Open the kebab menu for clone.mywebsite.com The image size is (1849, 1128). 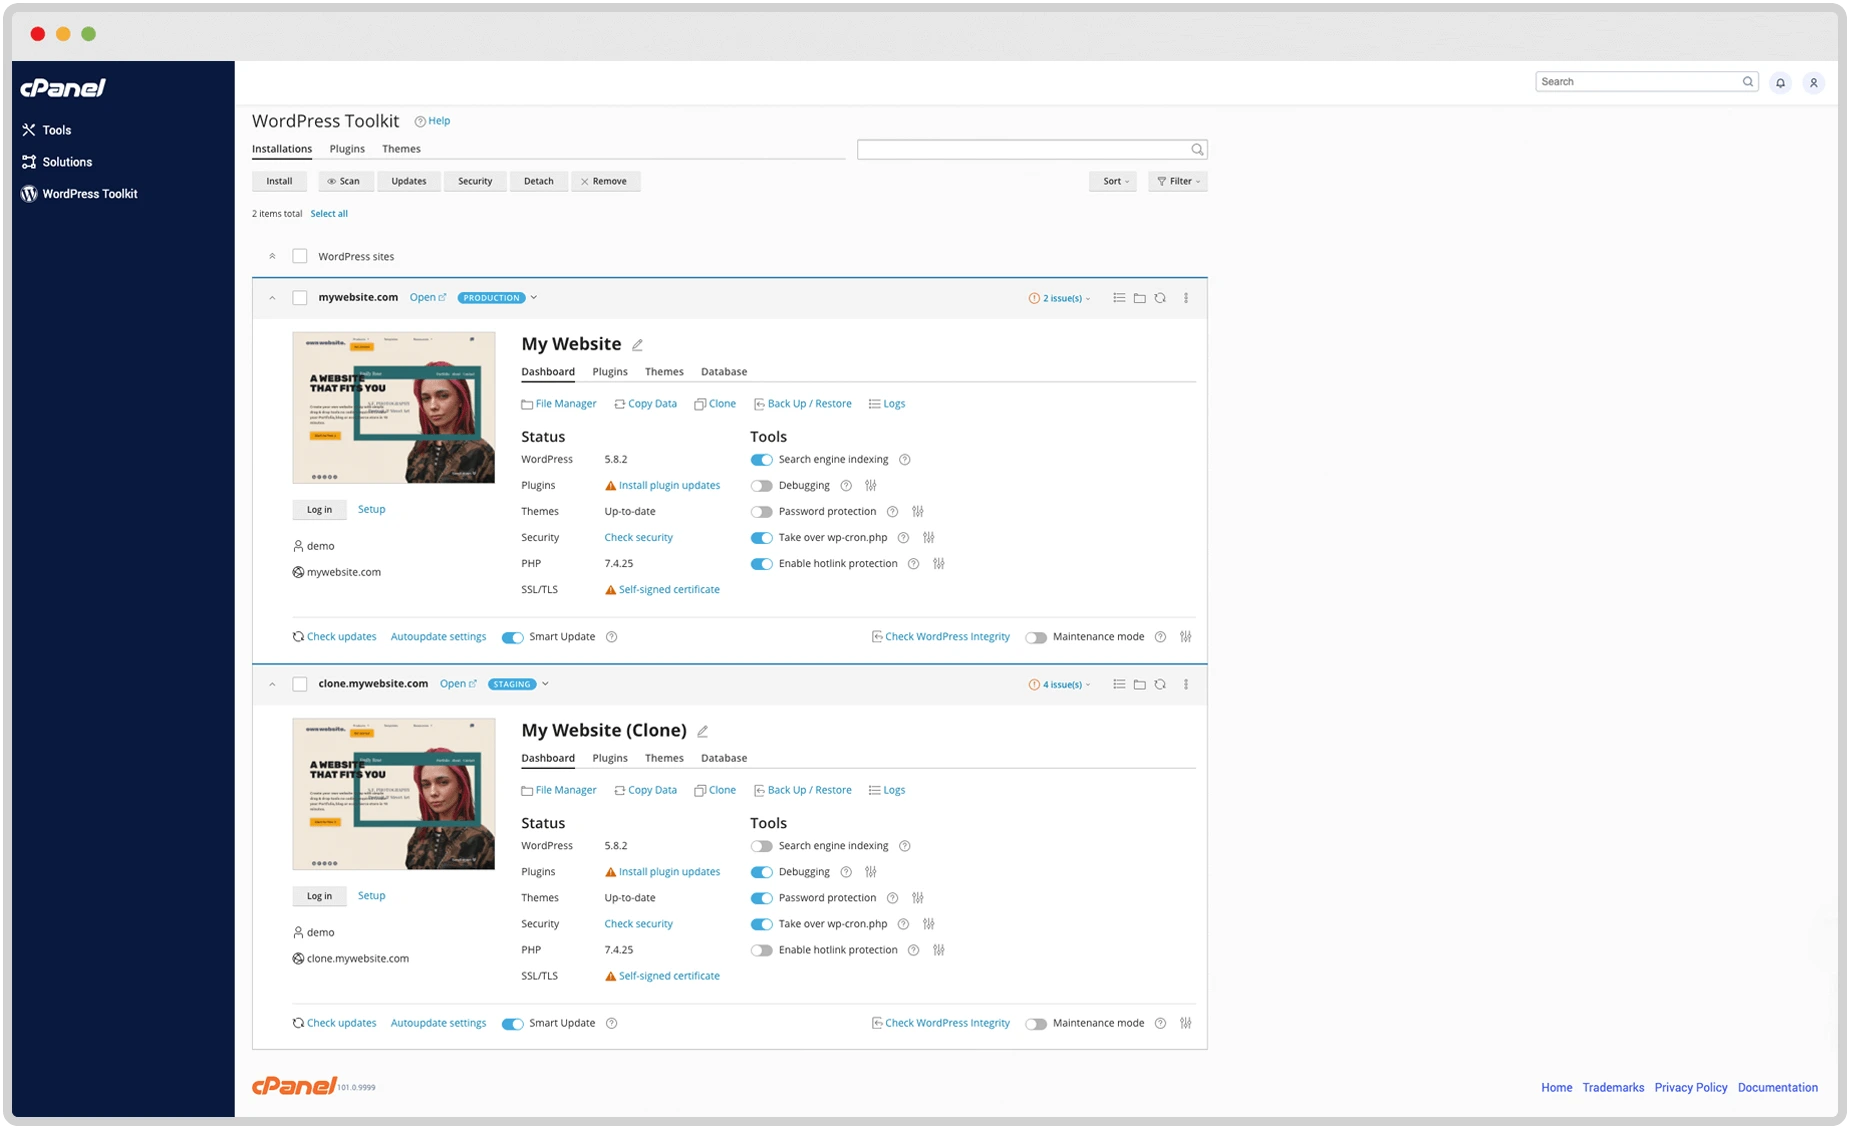[x=1186, y=684]
